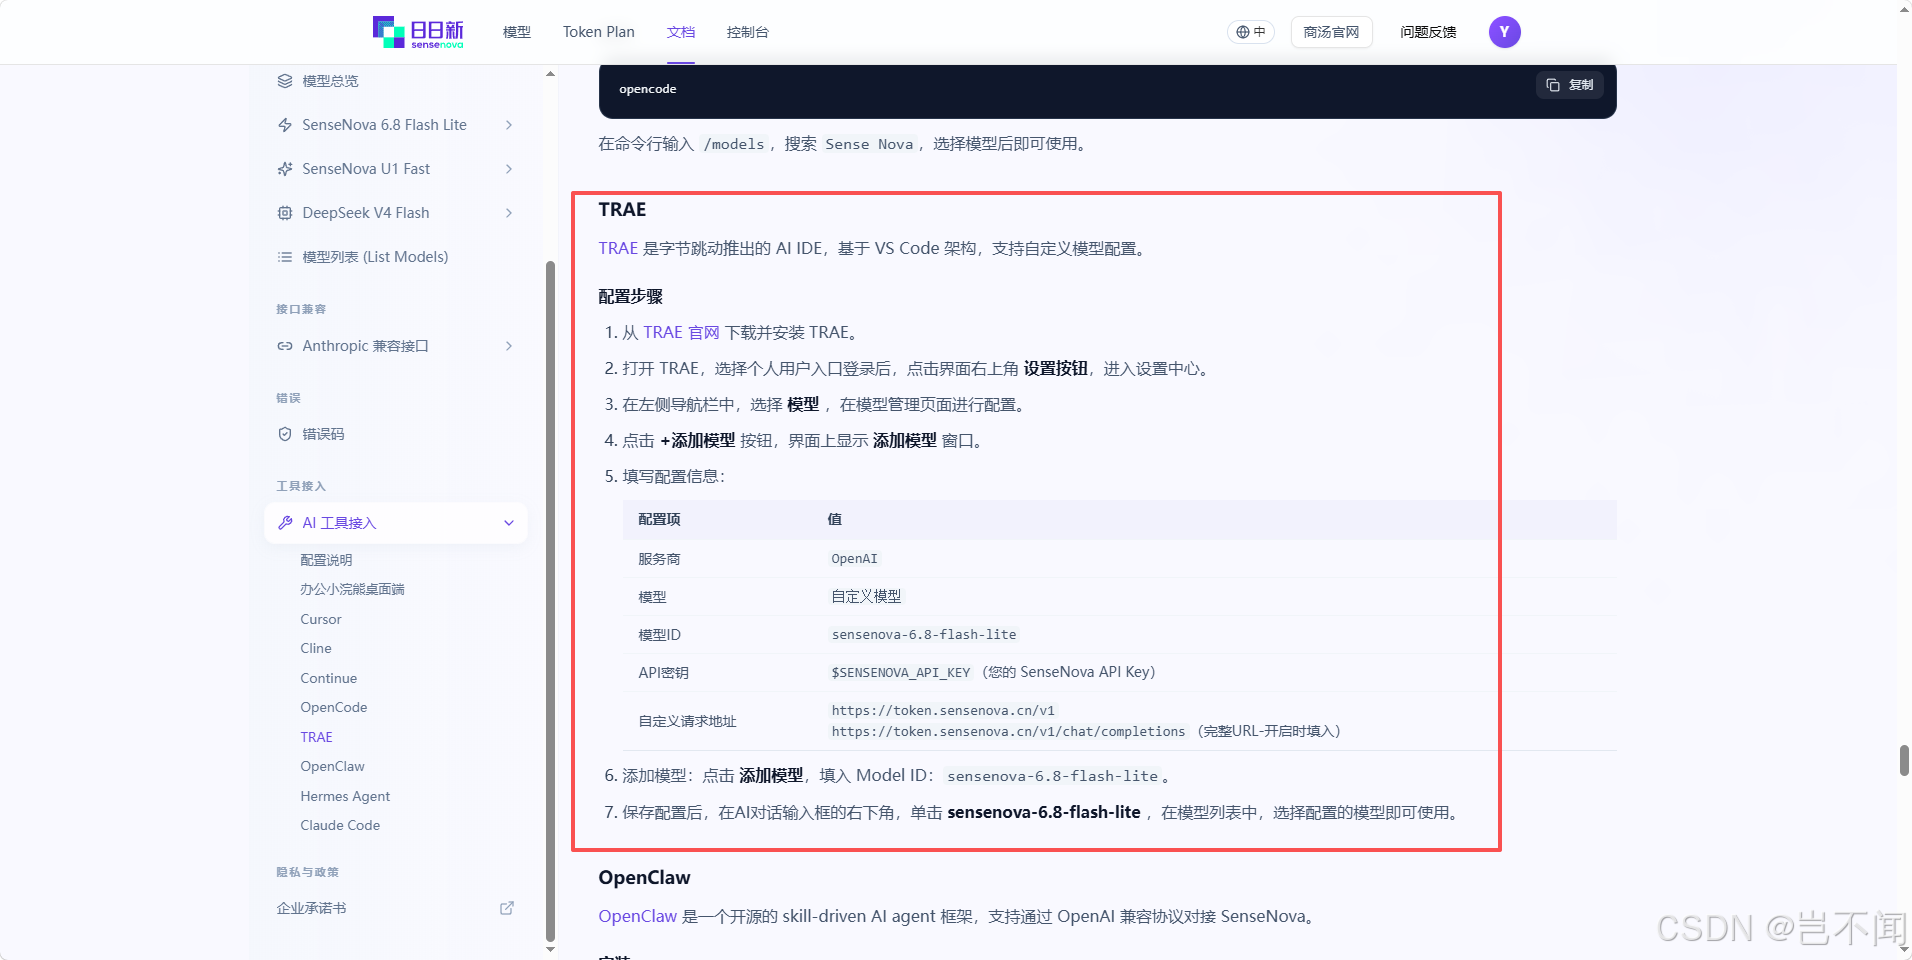Image resolution: width=1912 pixels, height=960 pixels.
Task: Click https://token.sensenova.cn/v1 address value
Action: (x=943, y=710)
